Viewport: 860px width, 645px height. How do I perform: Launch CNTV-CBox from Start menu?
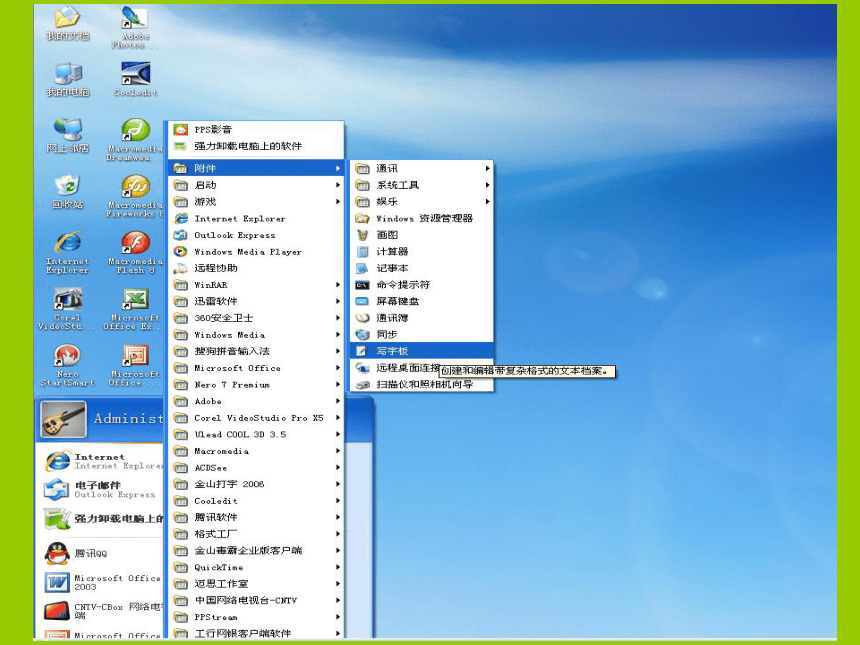(103, 610)
